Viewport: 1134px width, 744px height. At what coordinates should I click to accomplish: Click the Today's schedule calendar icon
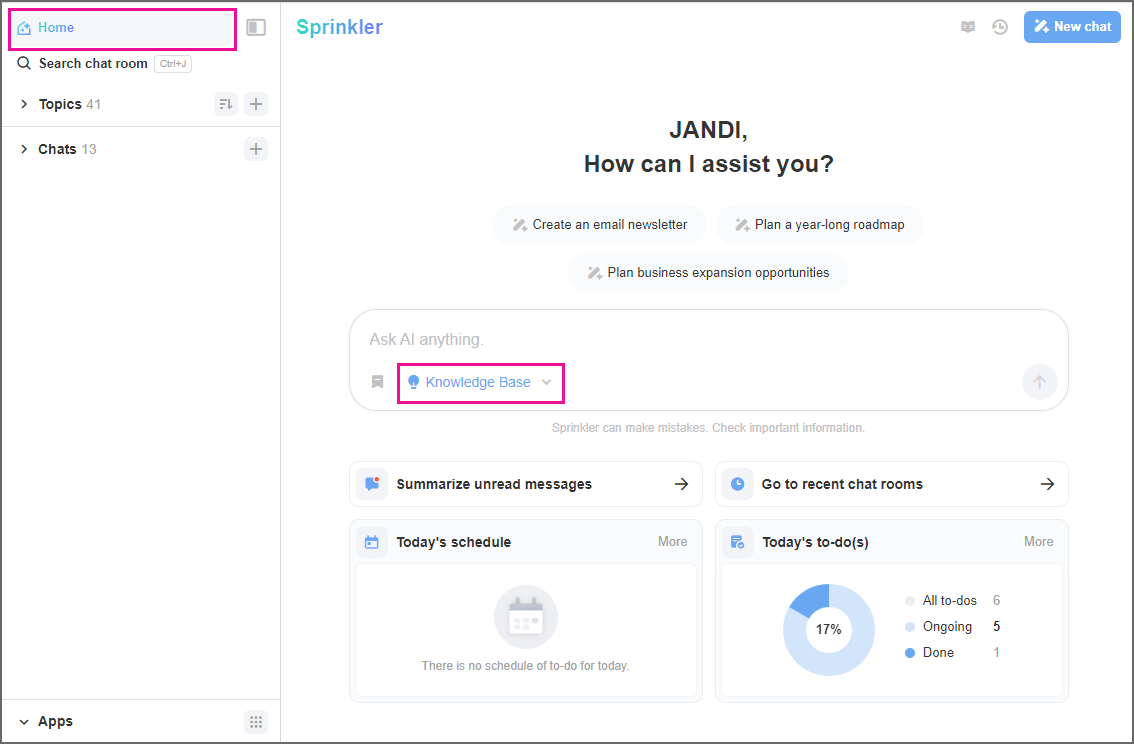[x=372, y=542]
